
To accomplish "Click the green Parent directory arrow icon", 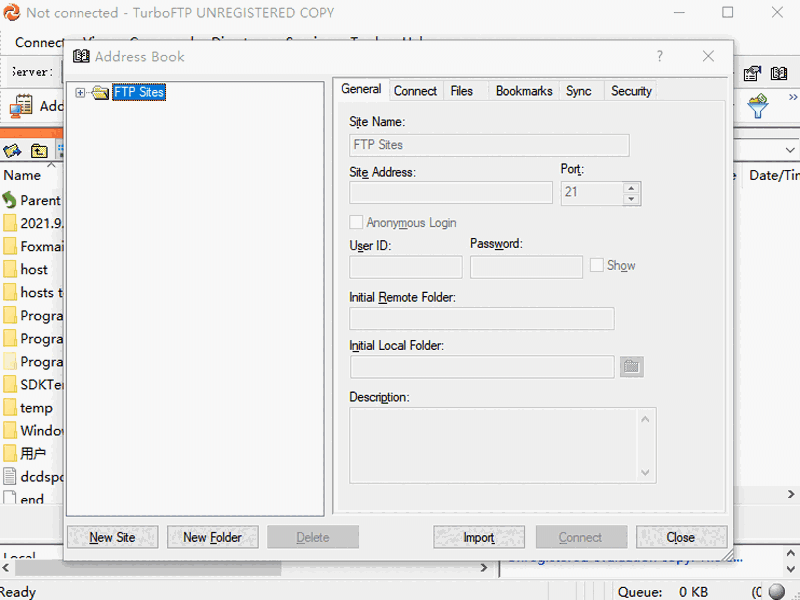I will pyautogui.click(x=10, y=201).
